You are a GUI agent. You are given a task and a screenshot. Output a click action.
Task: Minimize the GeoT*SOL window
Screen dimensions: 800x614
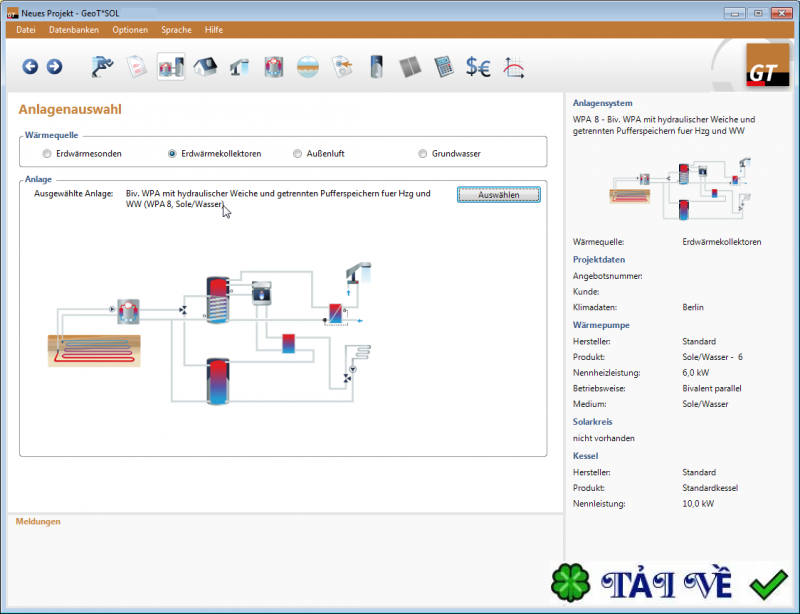(x=735, y=13)
